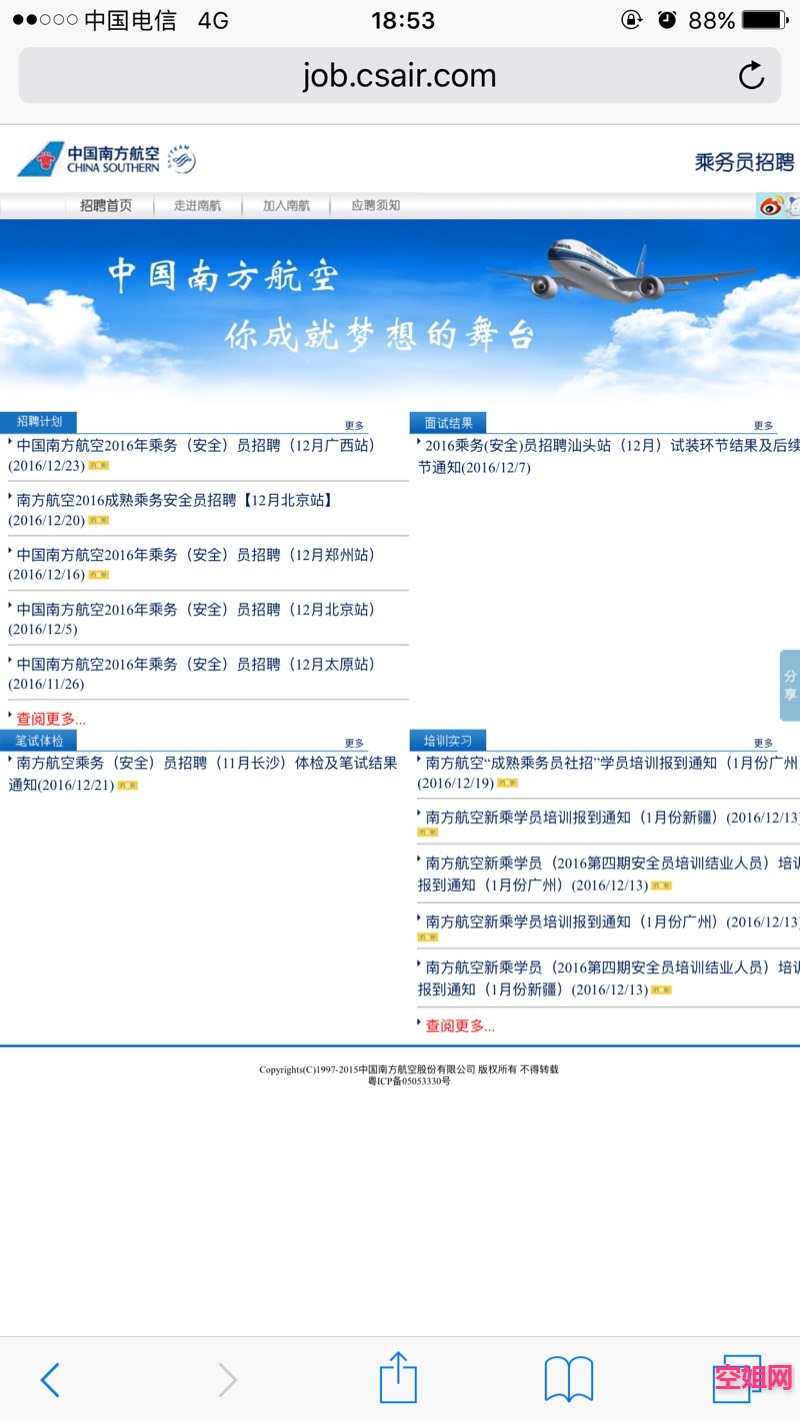
Task: Select the 招聘计划 section tab
Action: tap(38, 422)
